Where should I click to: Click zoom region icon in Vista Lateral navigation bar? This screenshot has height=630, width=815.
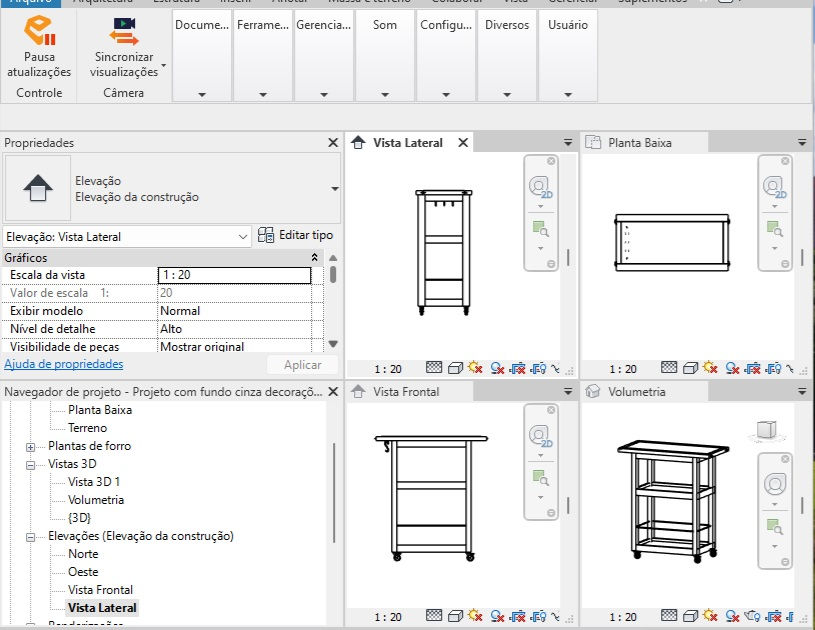(x=541, y=228)
